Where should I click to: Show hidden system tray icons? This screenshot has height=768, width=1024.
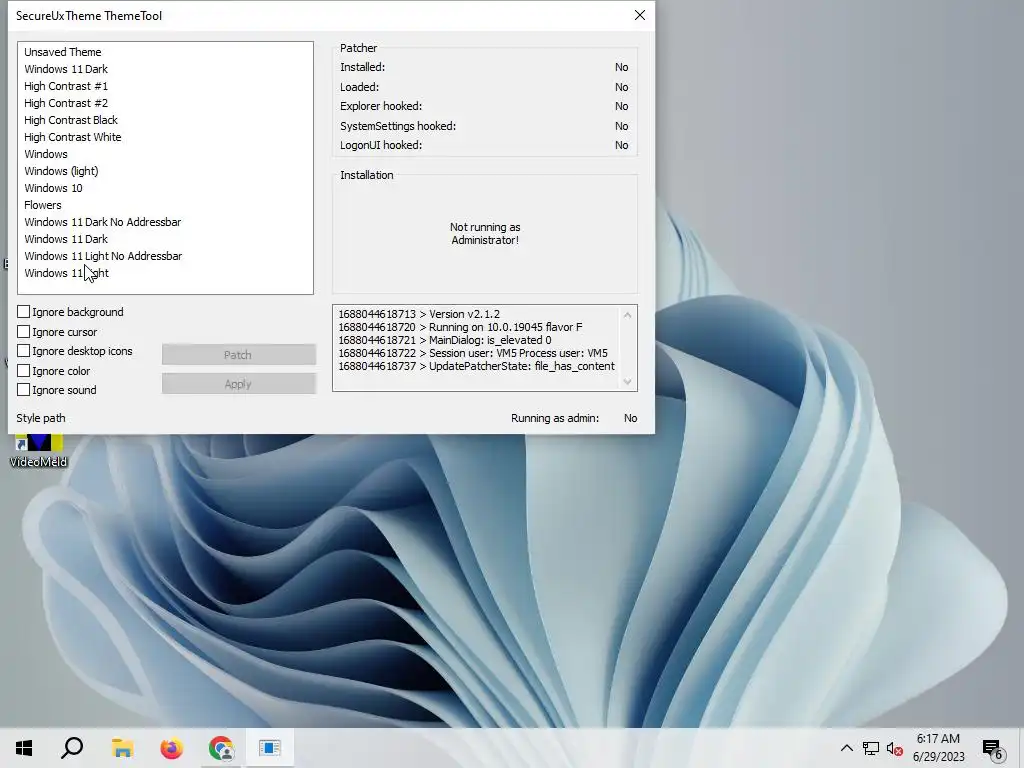846,748
